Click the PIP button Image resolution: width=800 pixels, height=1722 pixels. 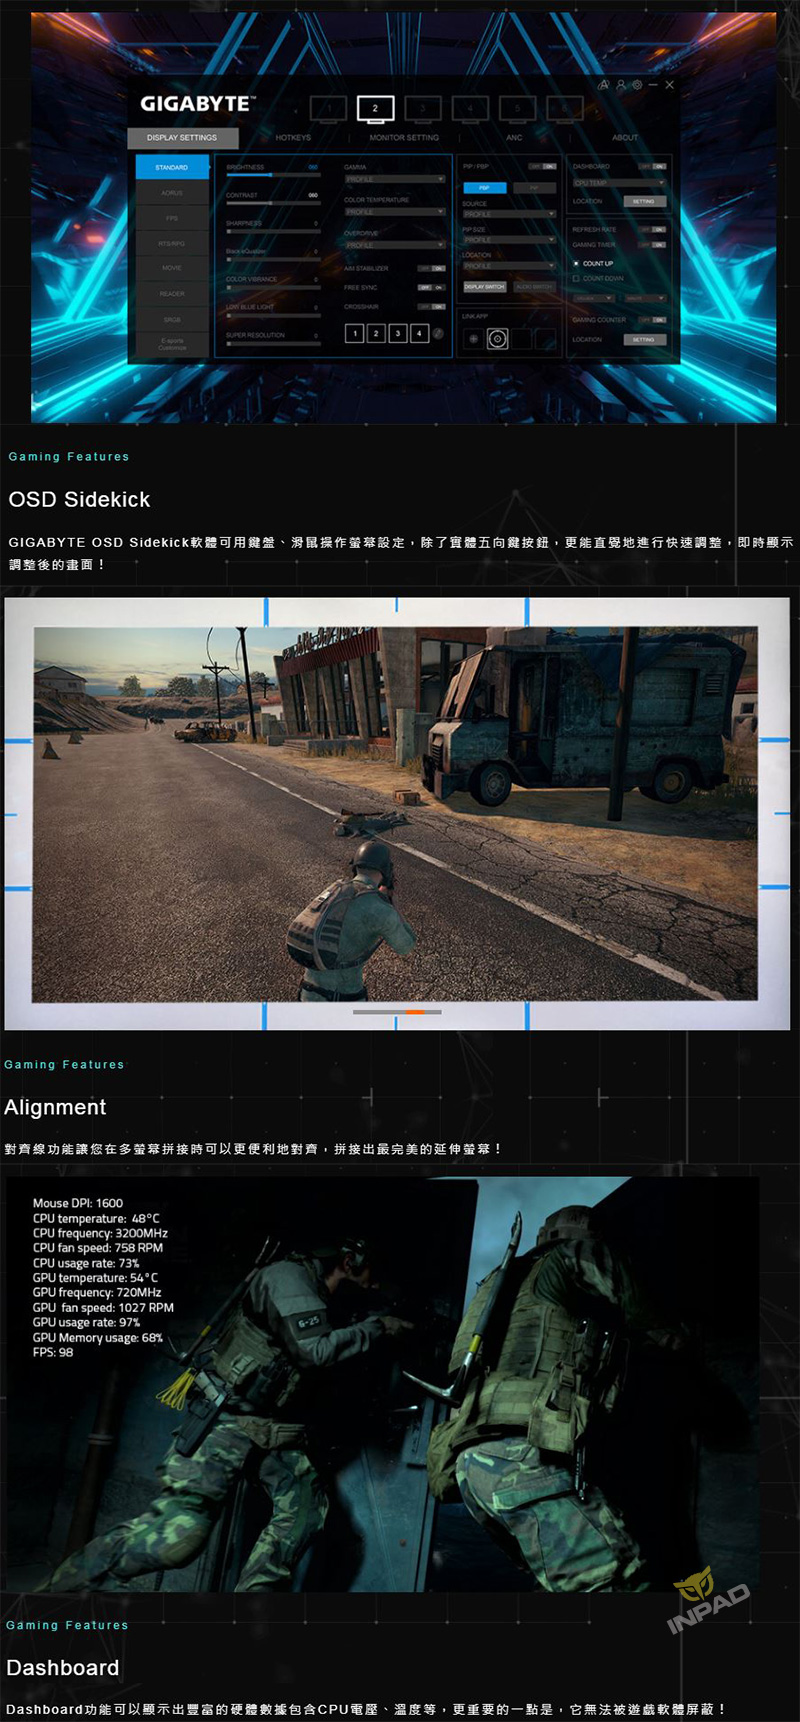coord(535,187)
